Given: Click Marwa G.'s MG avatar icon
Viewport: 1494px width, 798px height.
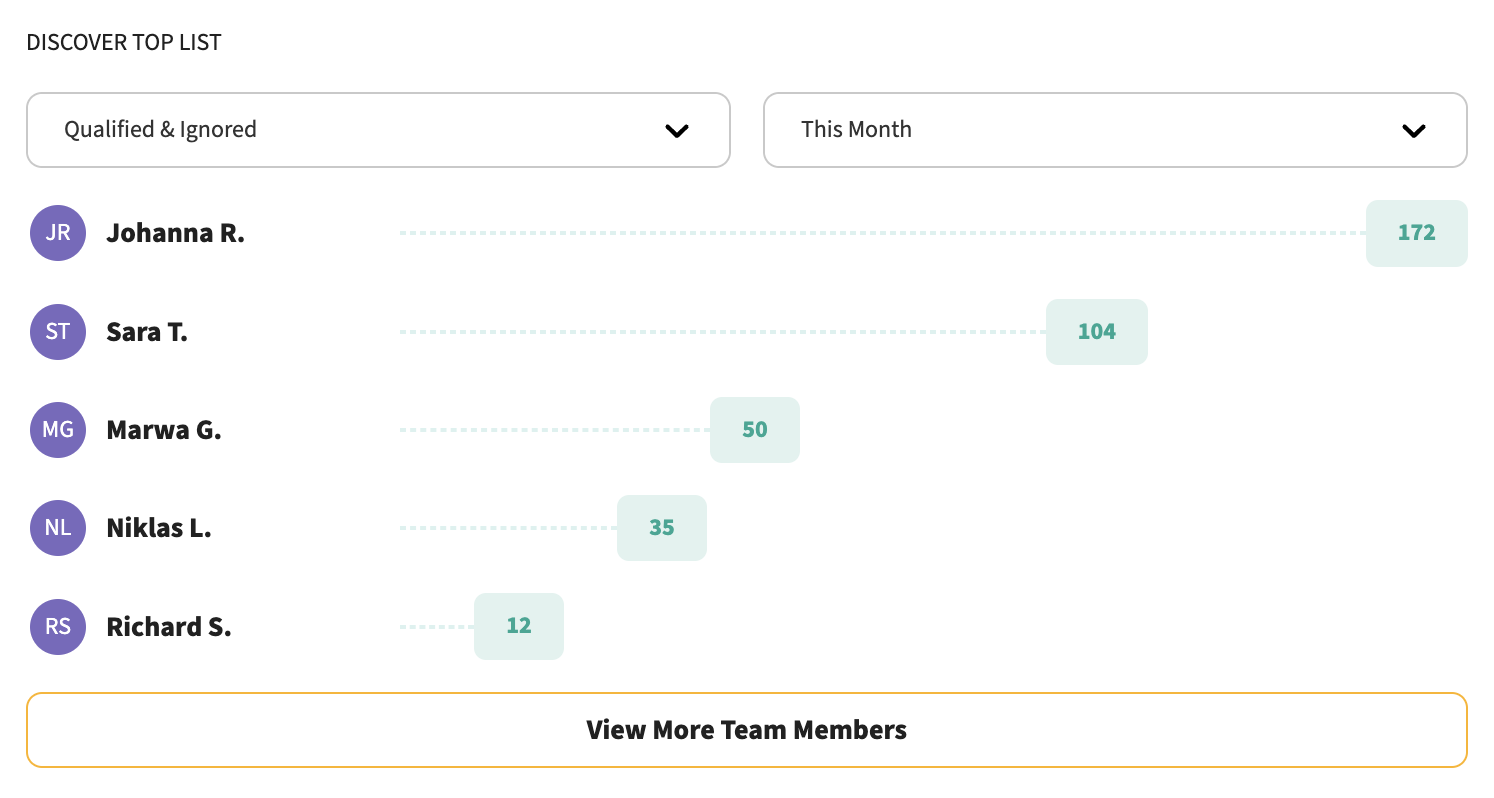Looking at the screenshot, I should pyautogui.click(x=58, y=430).
